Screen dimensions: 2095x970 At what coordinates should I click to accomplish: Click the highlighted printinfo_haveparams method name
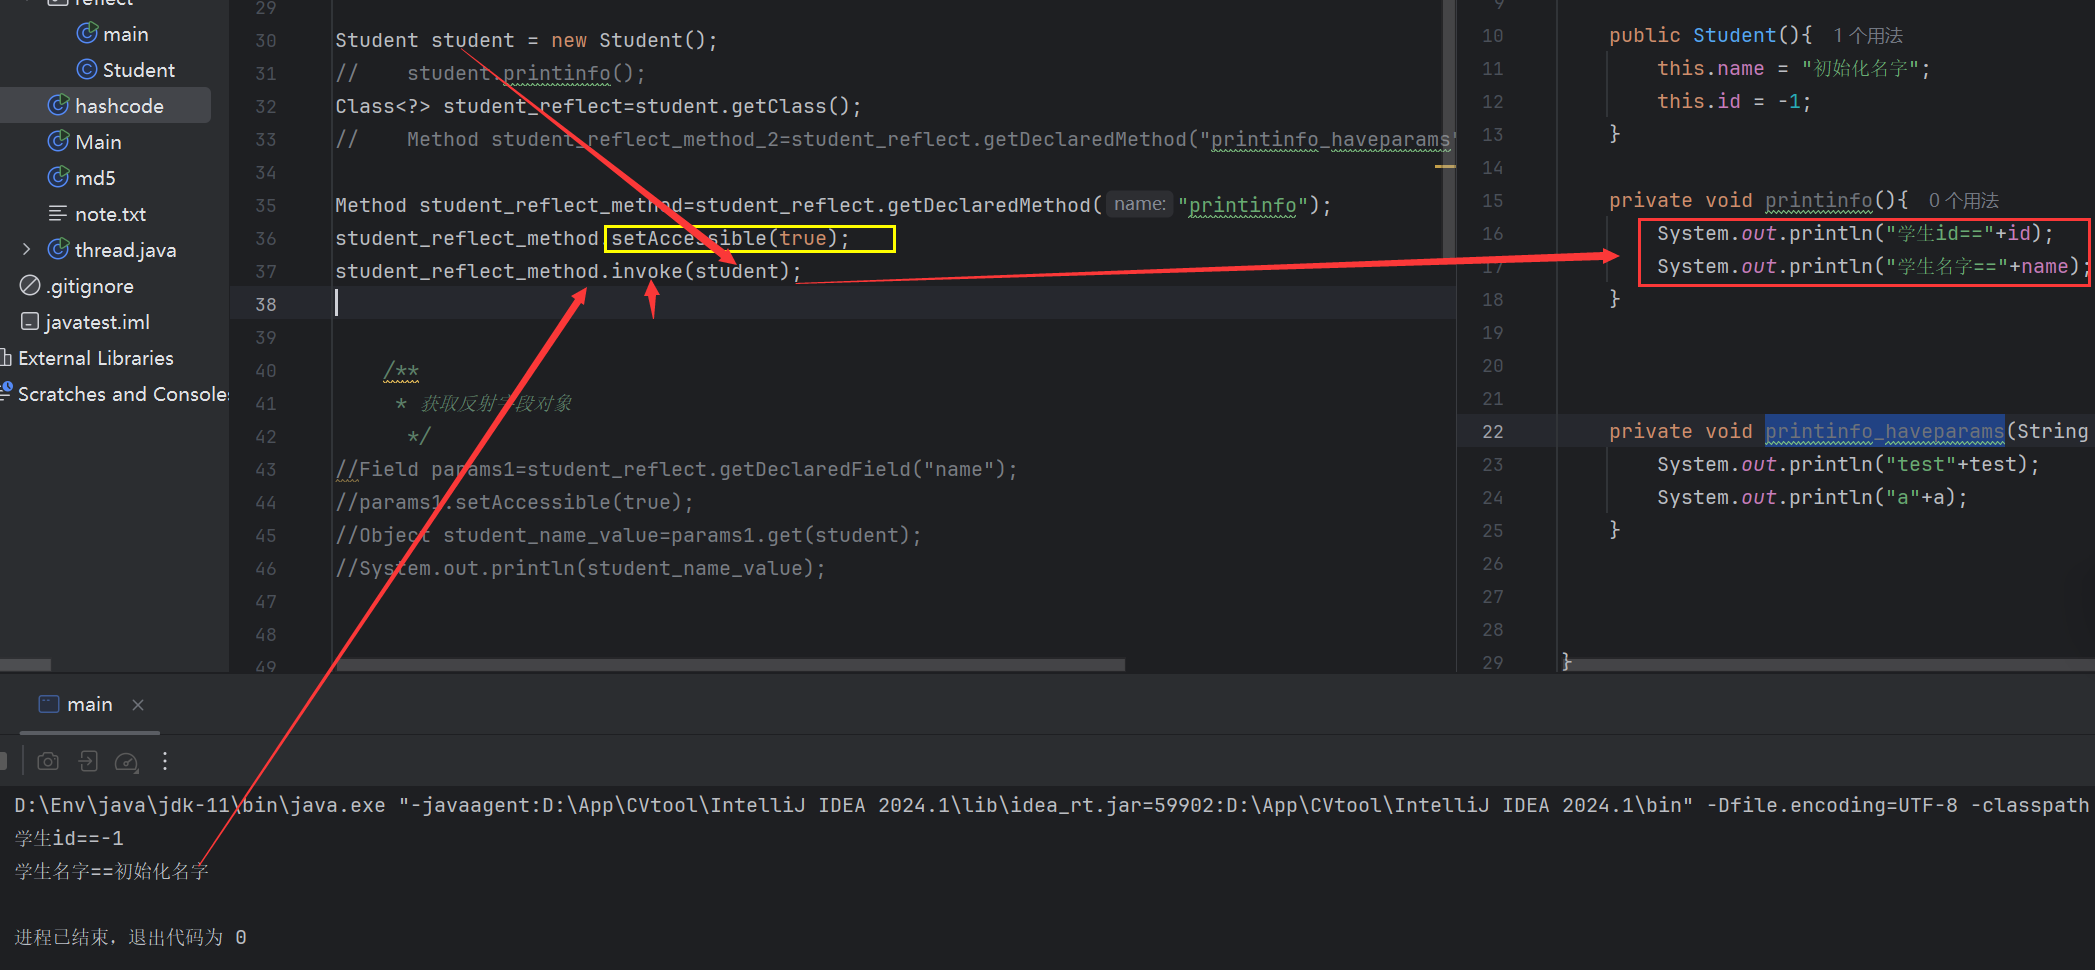pos(1884,431)
